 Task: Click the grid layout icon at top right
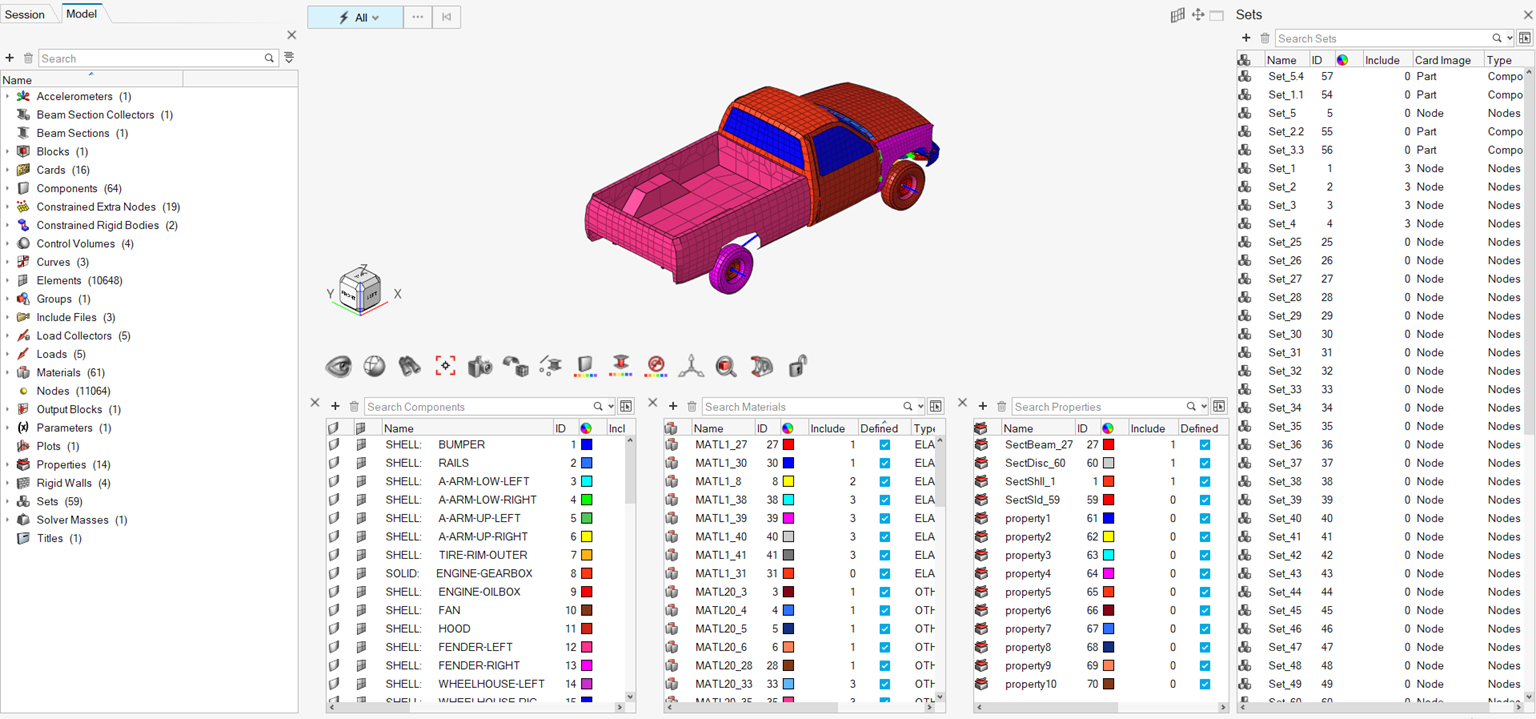tap(1178, 15)
